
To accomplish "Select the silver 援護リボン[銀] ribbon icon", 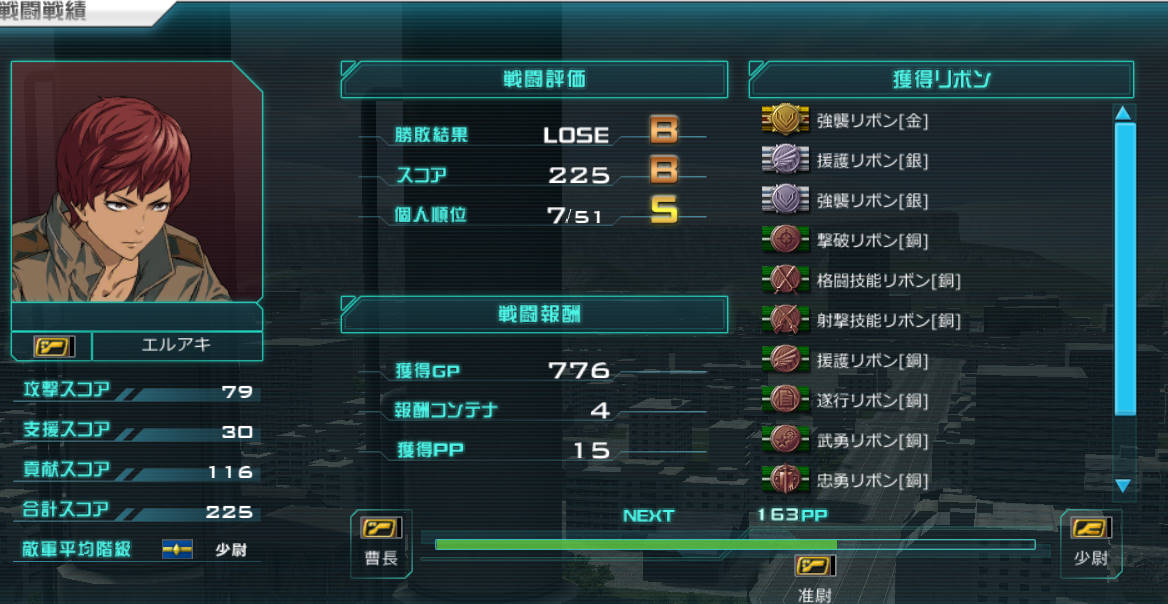I will pyautogui.click(x=785, y=159).
